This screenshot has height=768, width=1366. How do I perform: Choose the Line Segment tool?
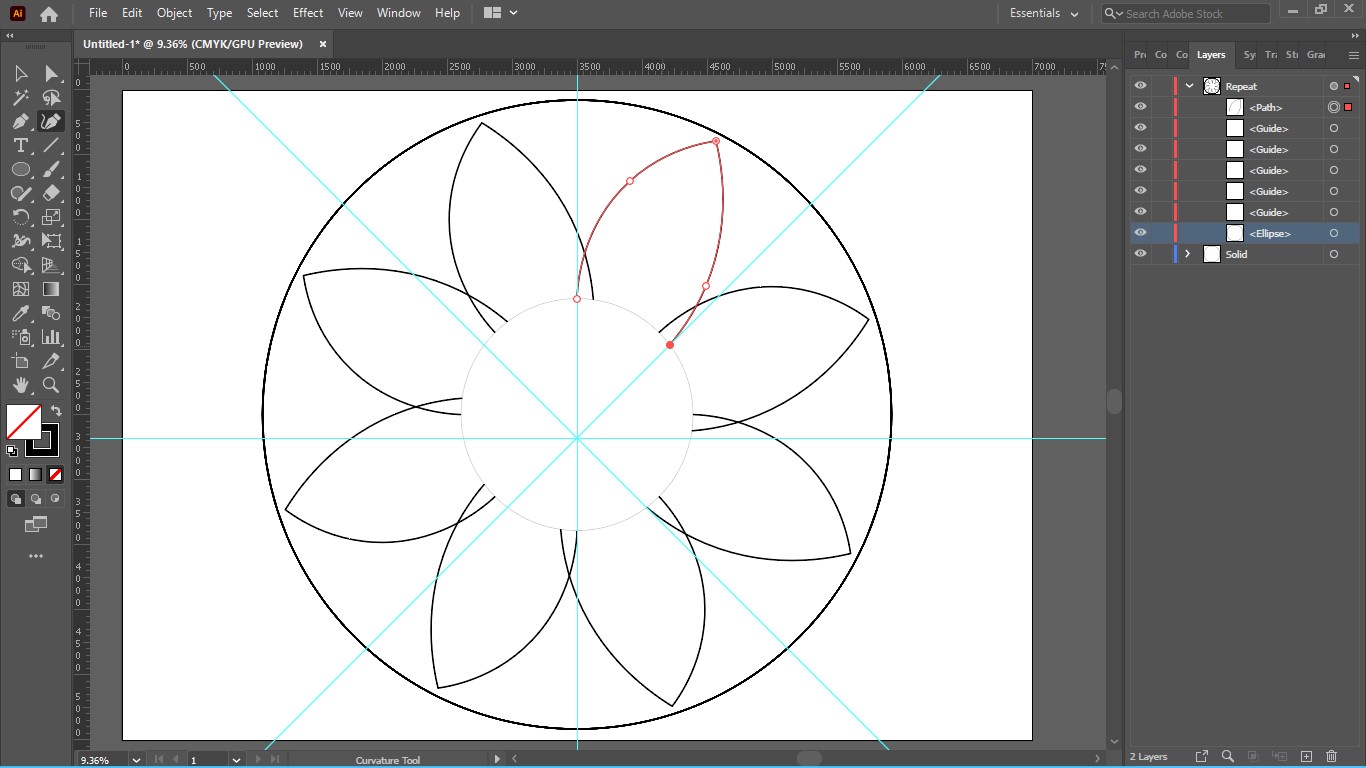pos(51,146)
